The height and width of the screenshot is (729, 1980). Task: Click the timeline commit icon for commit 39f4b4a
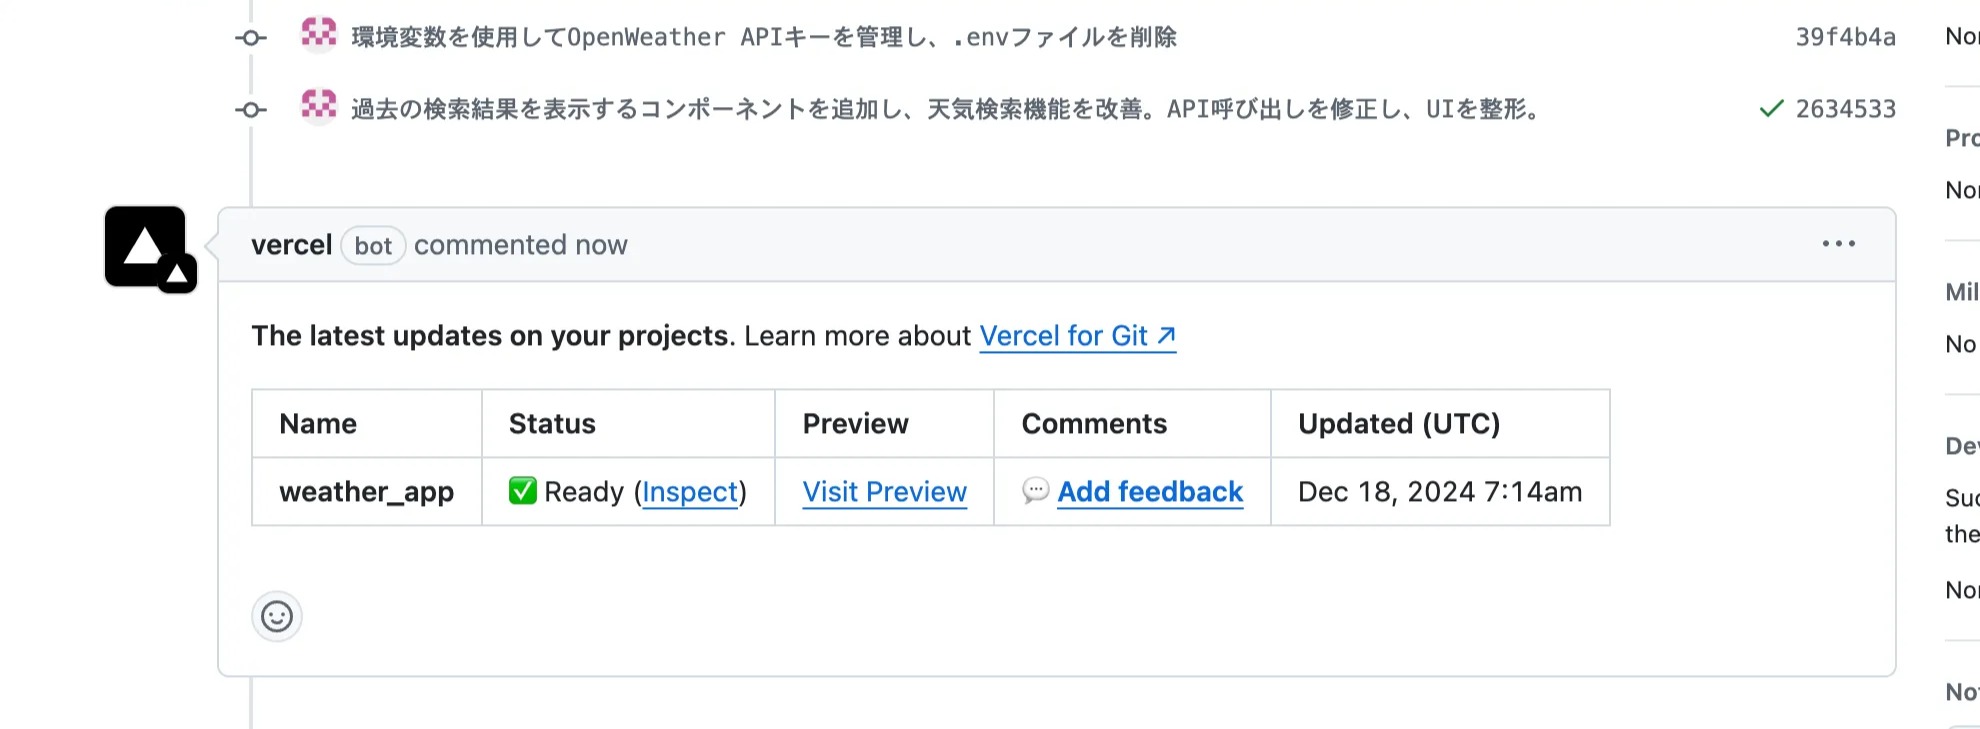coord(251,38)
